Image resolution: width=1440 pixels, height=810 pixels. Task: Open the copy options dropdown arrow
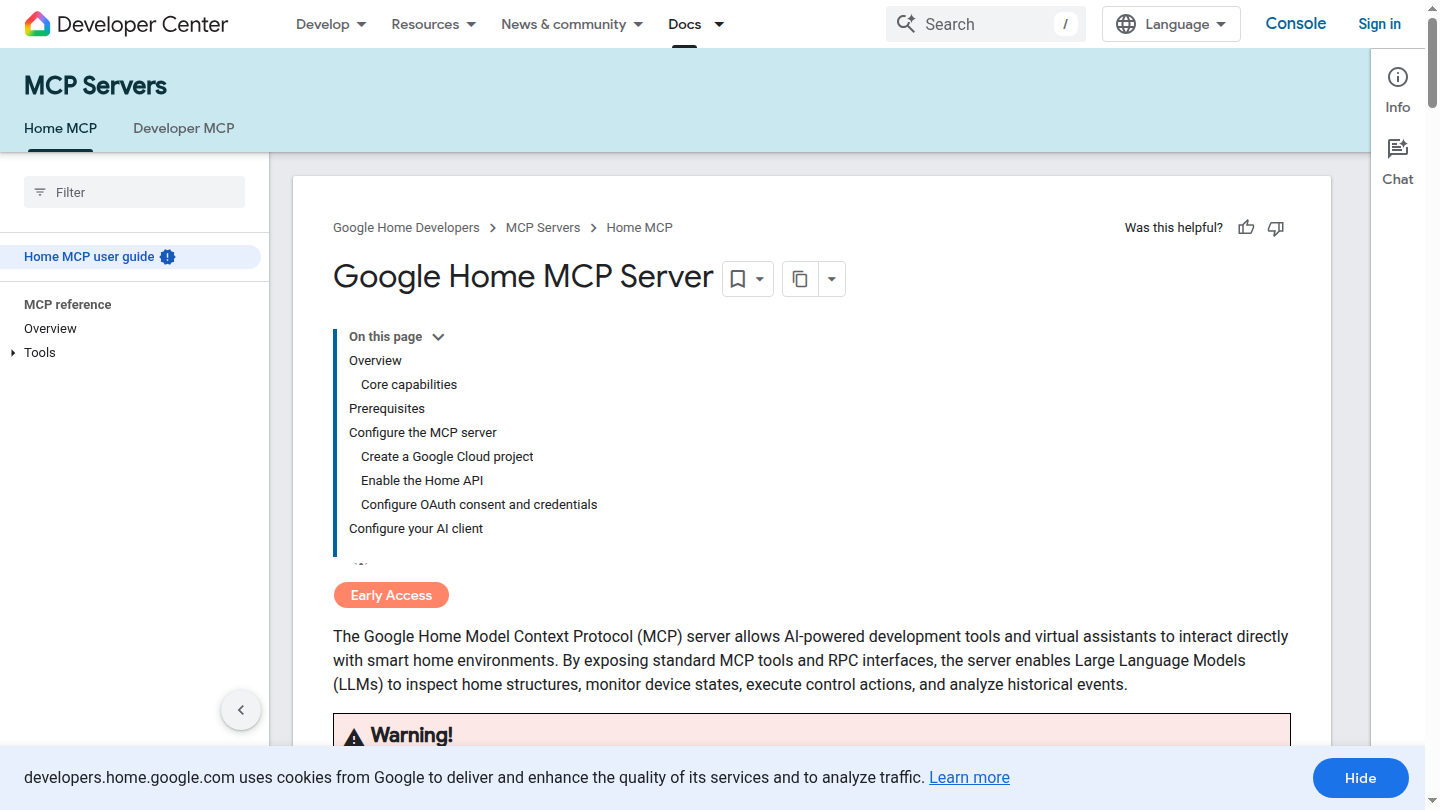(832, 279)
